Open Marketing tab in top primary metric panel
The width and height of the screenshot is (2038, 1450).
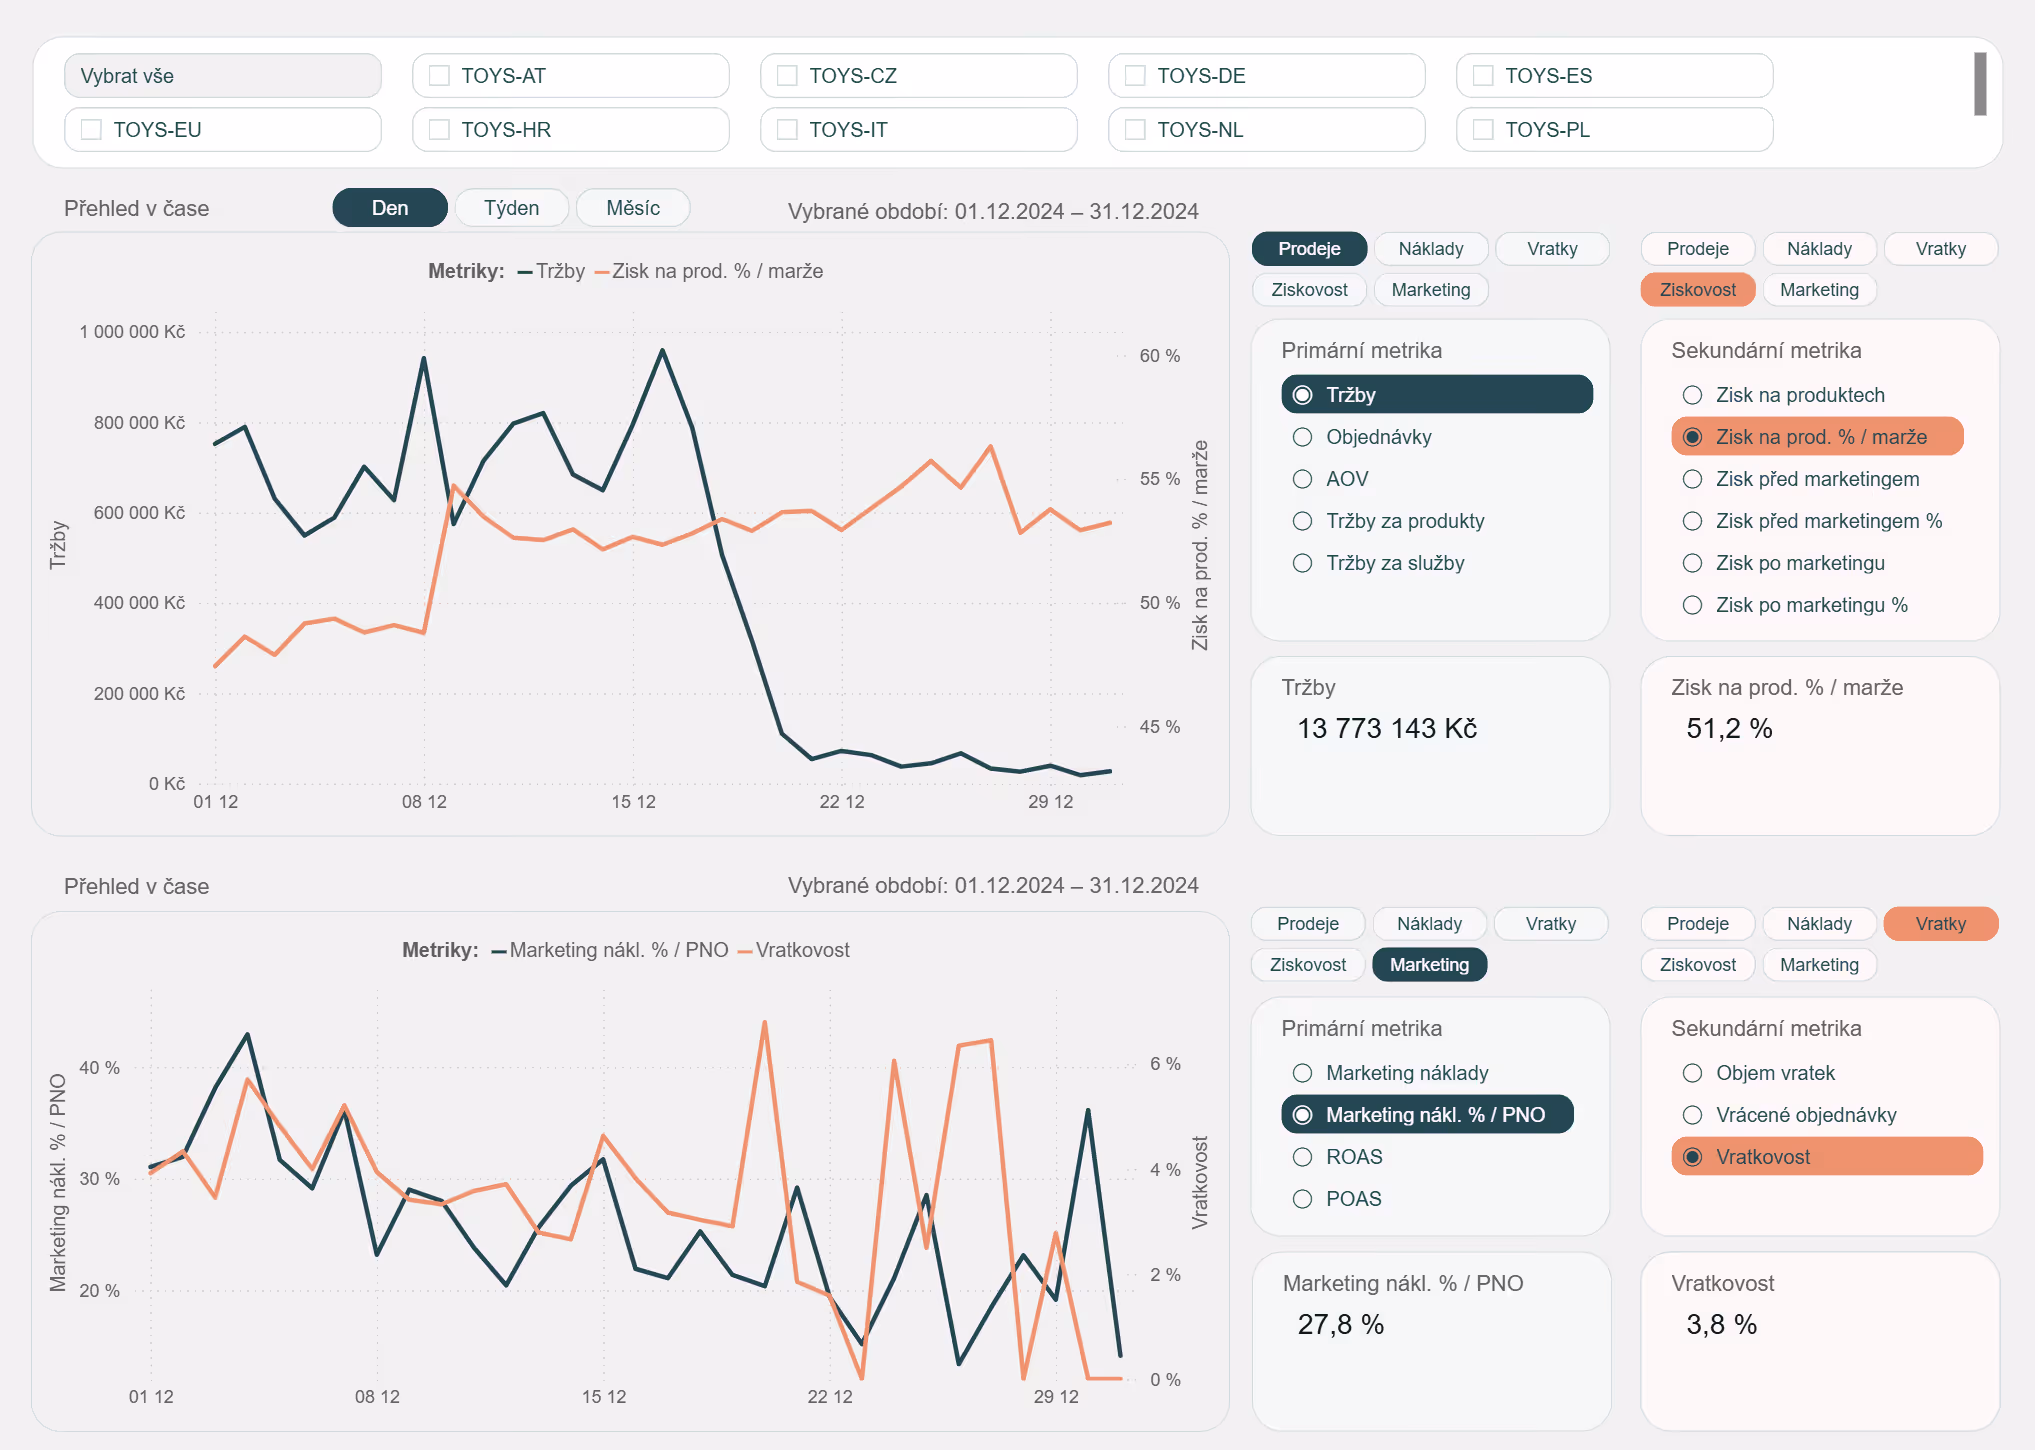tap(1431, 290)
